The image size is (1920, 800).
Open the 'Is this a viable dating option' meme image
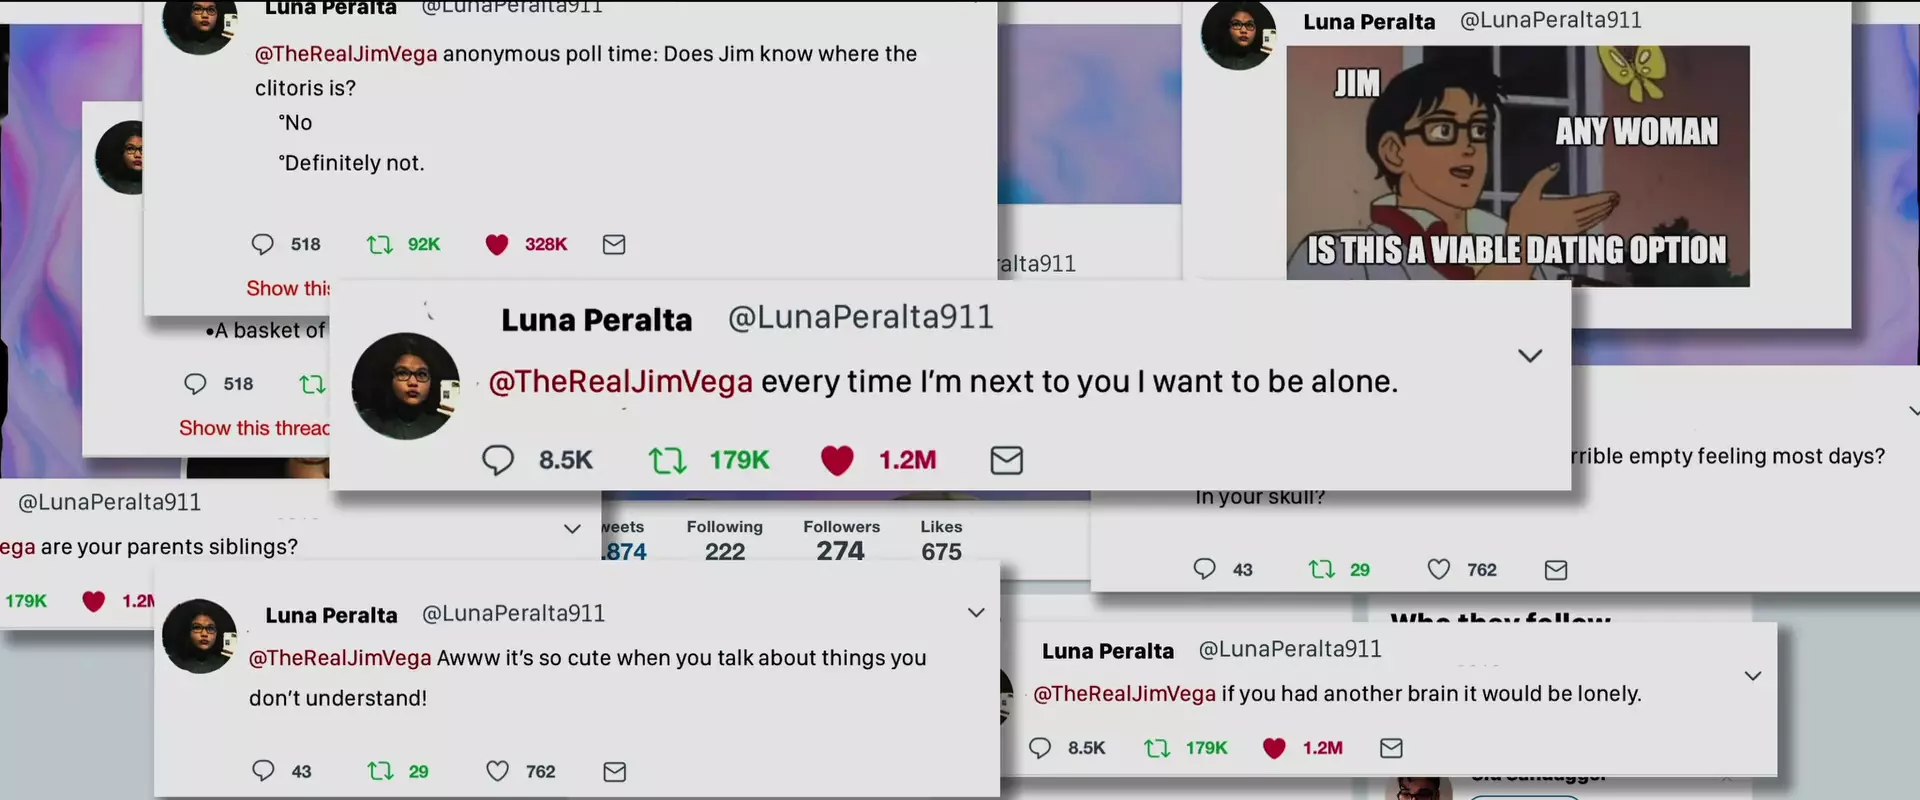tap(1518, 166)
